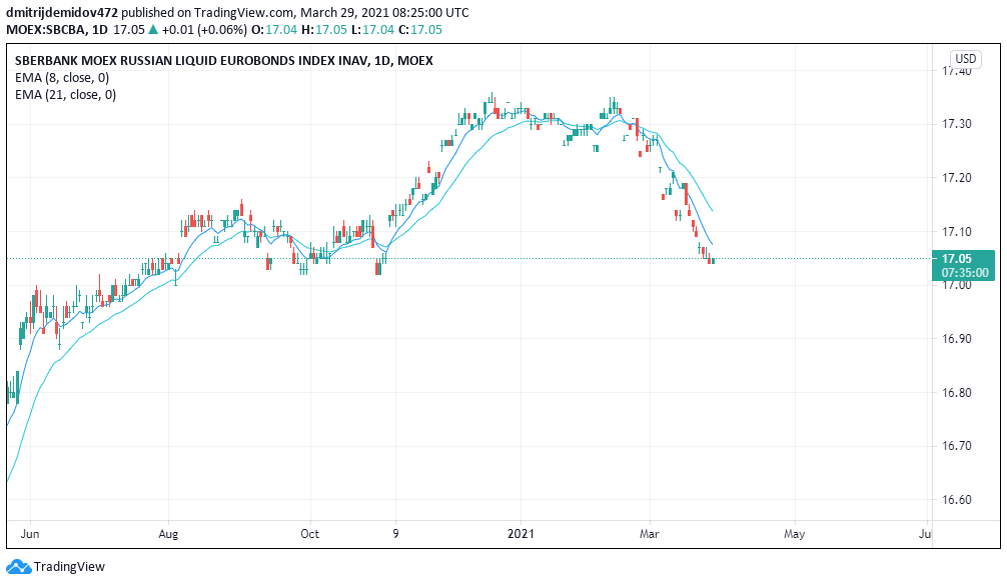Image resolution: width=1007 pixels, height=585 pixels.
Task: Click the 16.80 price axis label
Action: (x=956, y=393)
